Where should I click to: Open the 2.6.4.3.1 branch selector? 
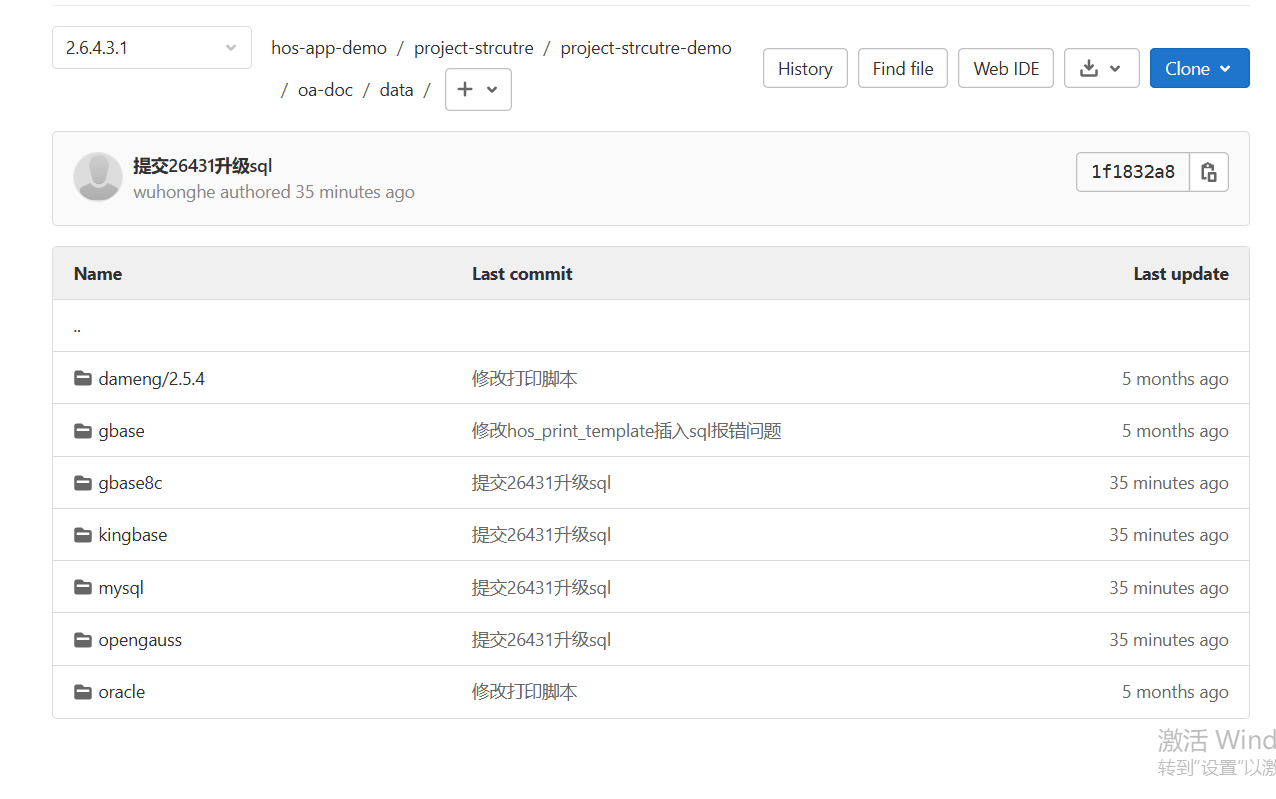[151, 48]
